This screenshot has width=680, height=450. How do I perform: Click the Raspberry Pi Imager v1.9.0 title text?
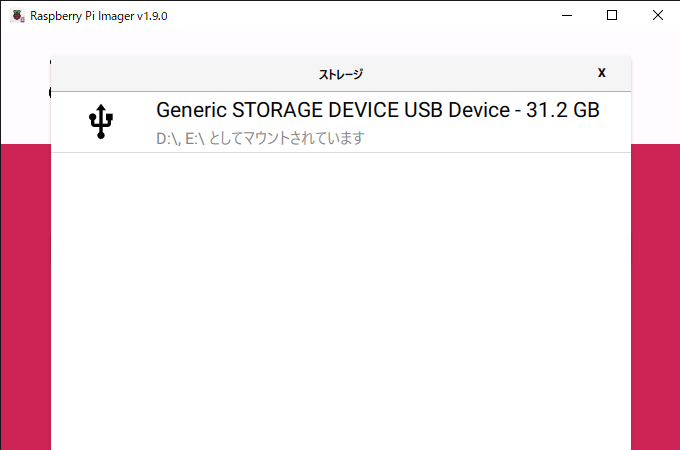(x=99, y=16)
